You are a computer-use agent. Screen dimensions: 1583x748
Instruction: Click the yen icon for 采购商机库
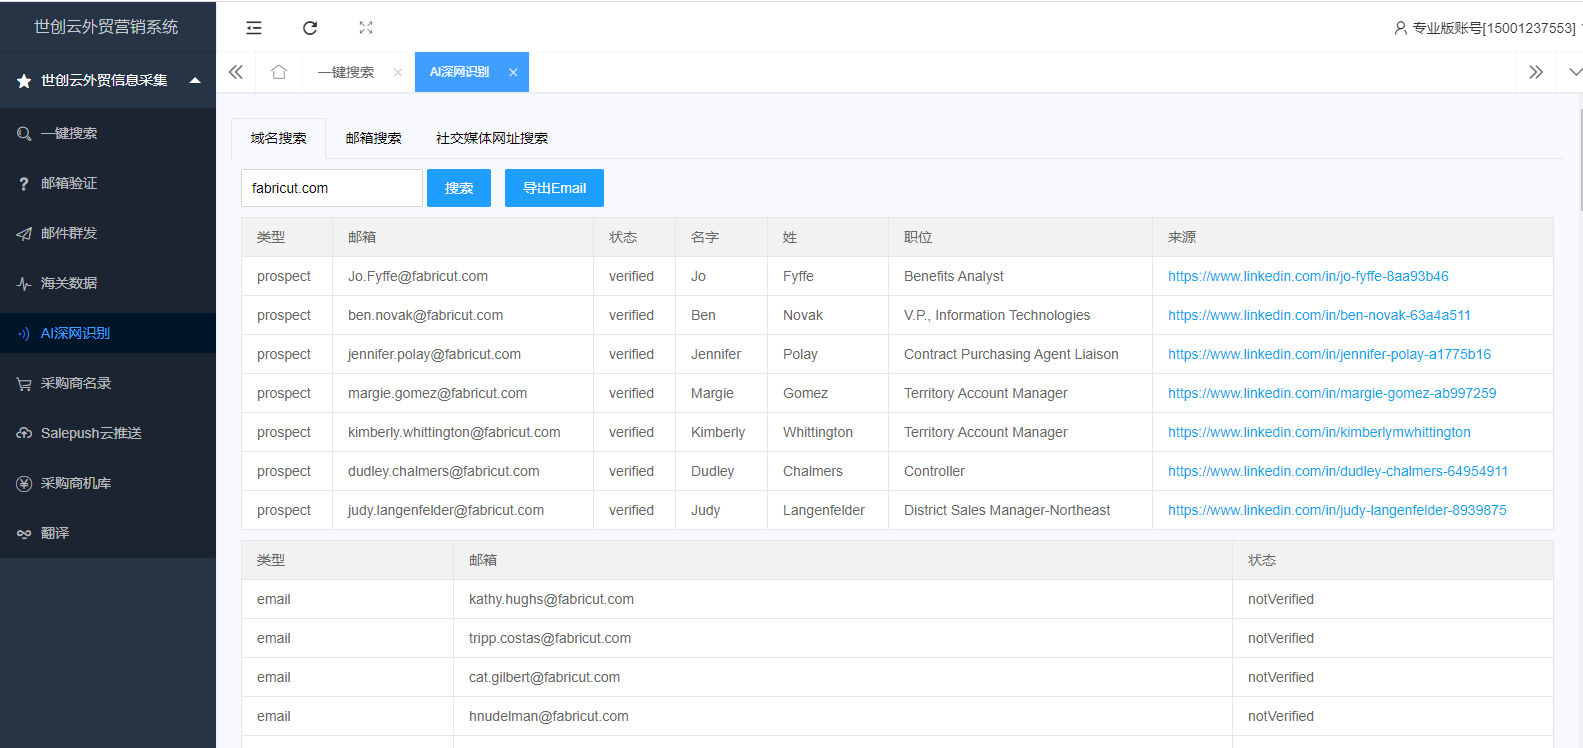(24, 483)
